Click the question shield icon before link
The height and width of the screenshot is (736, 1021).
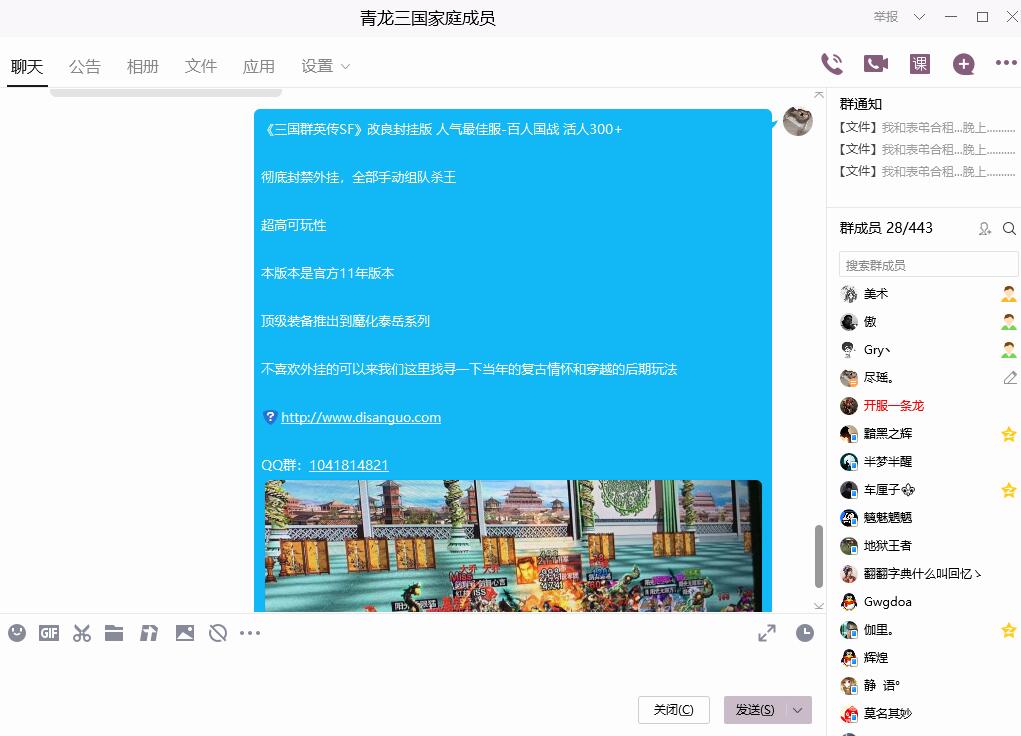click(270, 417)
